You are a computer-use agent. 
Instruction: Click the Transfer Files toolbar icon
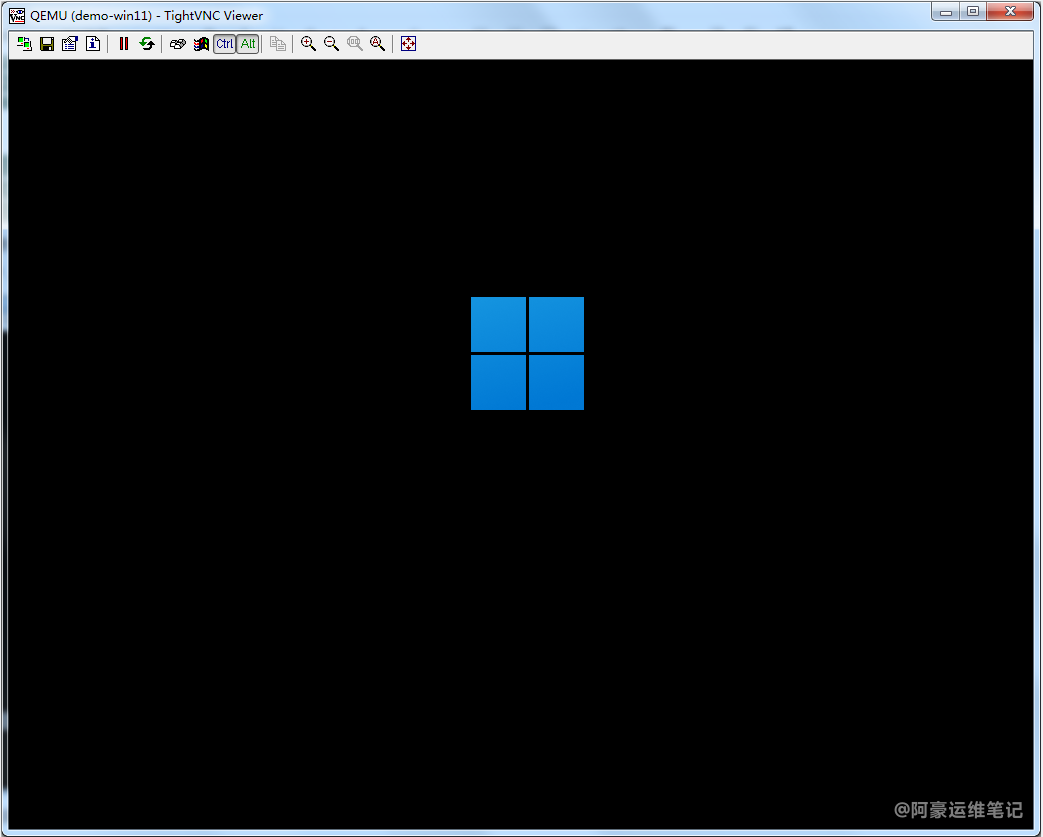coord(278,44)
